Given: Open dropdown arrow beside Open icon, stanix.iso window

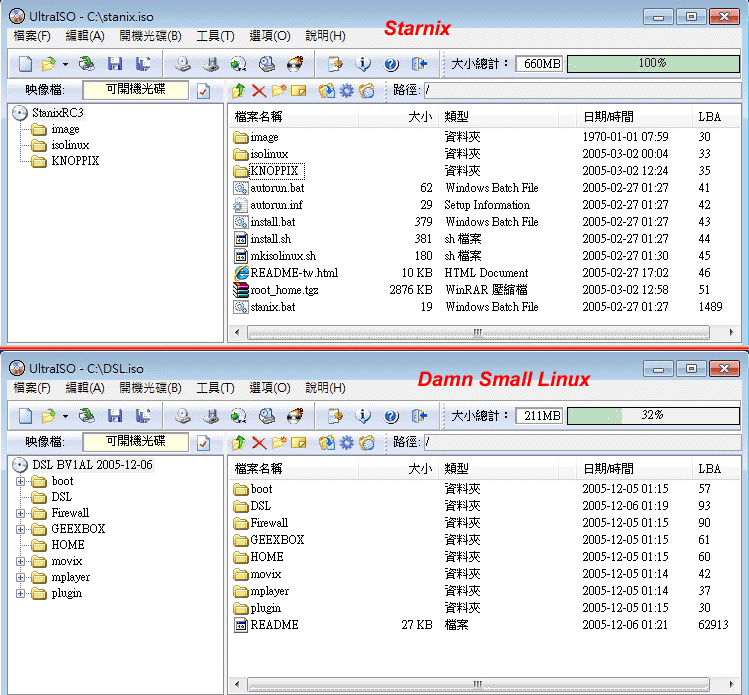Looking at the screenshot, I should pos(65,64).
